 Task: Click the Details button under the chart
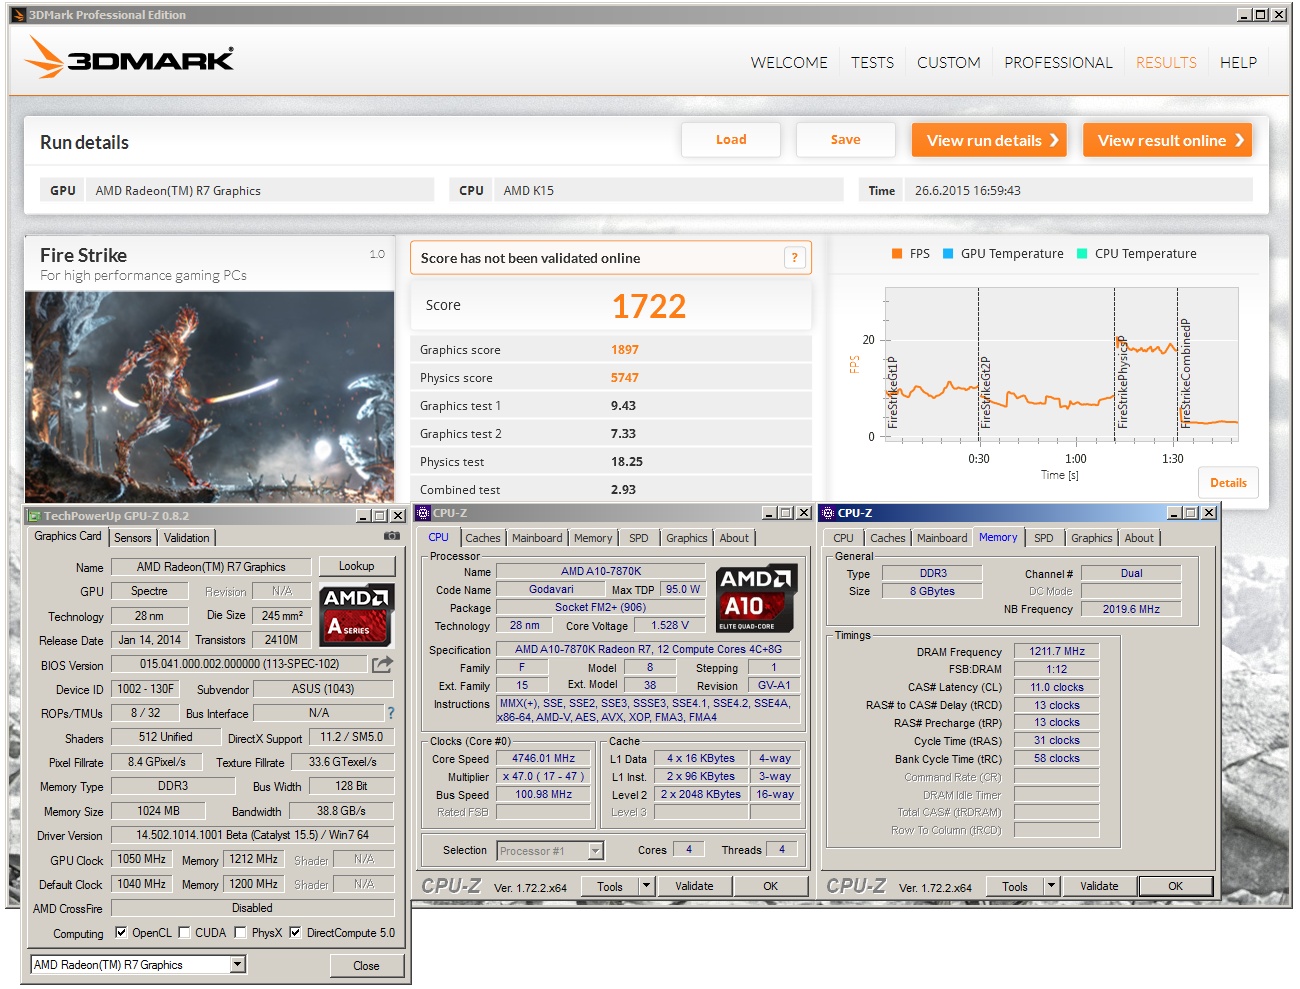pos(1228,483)
